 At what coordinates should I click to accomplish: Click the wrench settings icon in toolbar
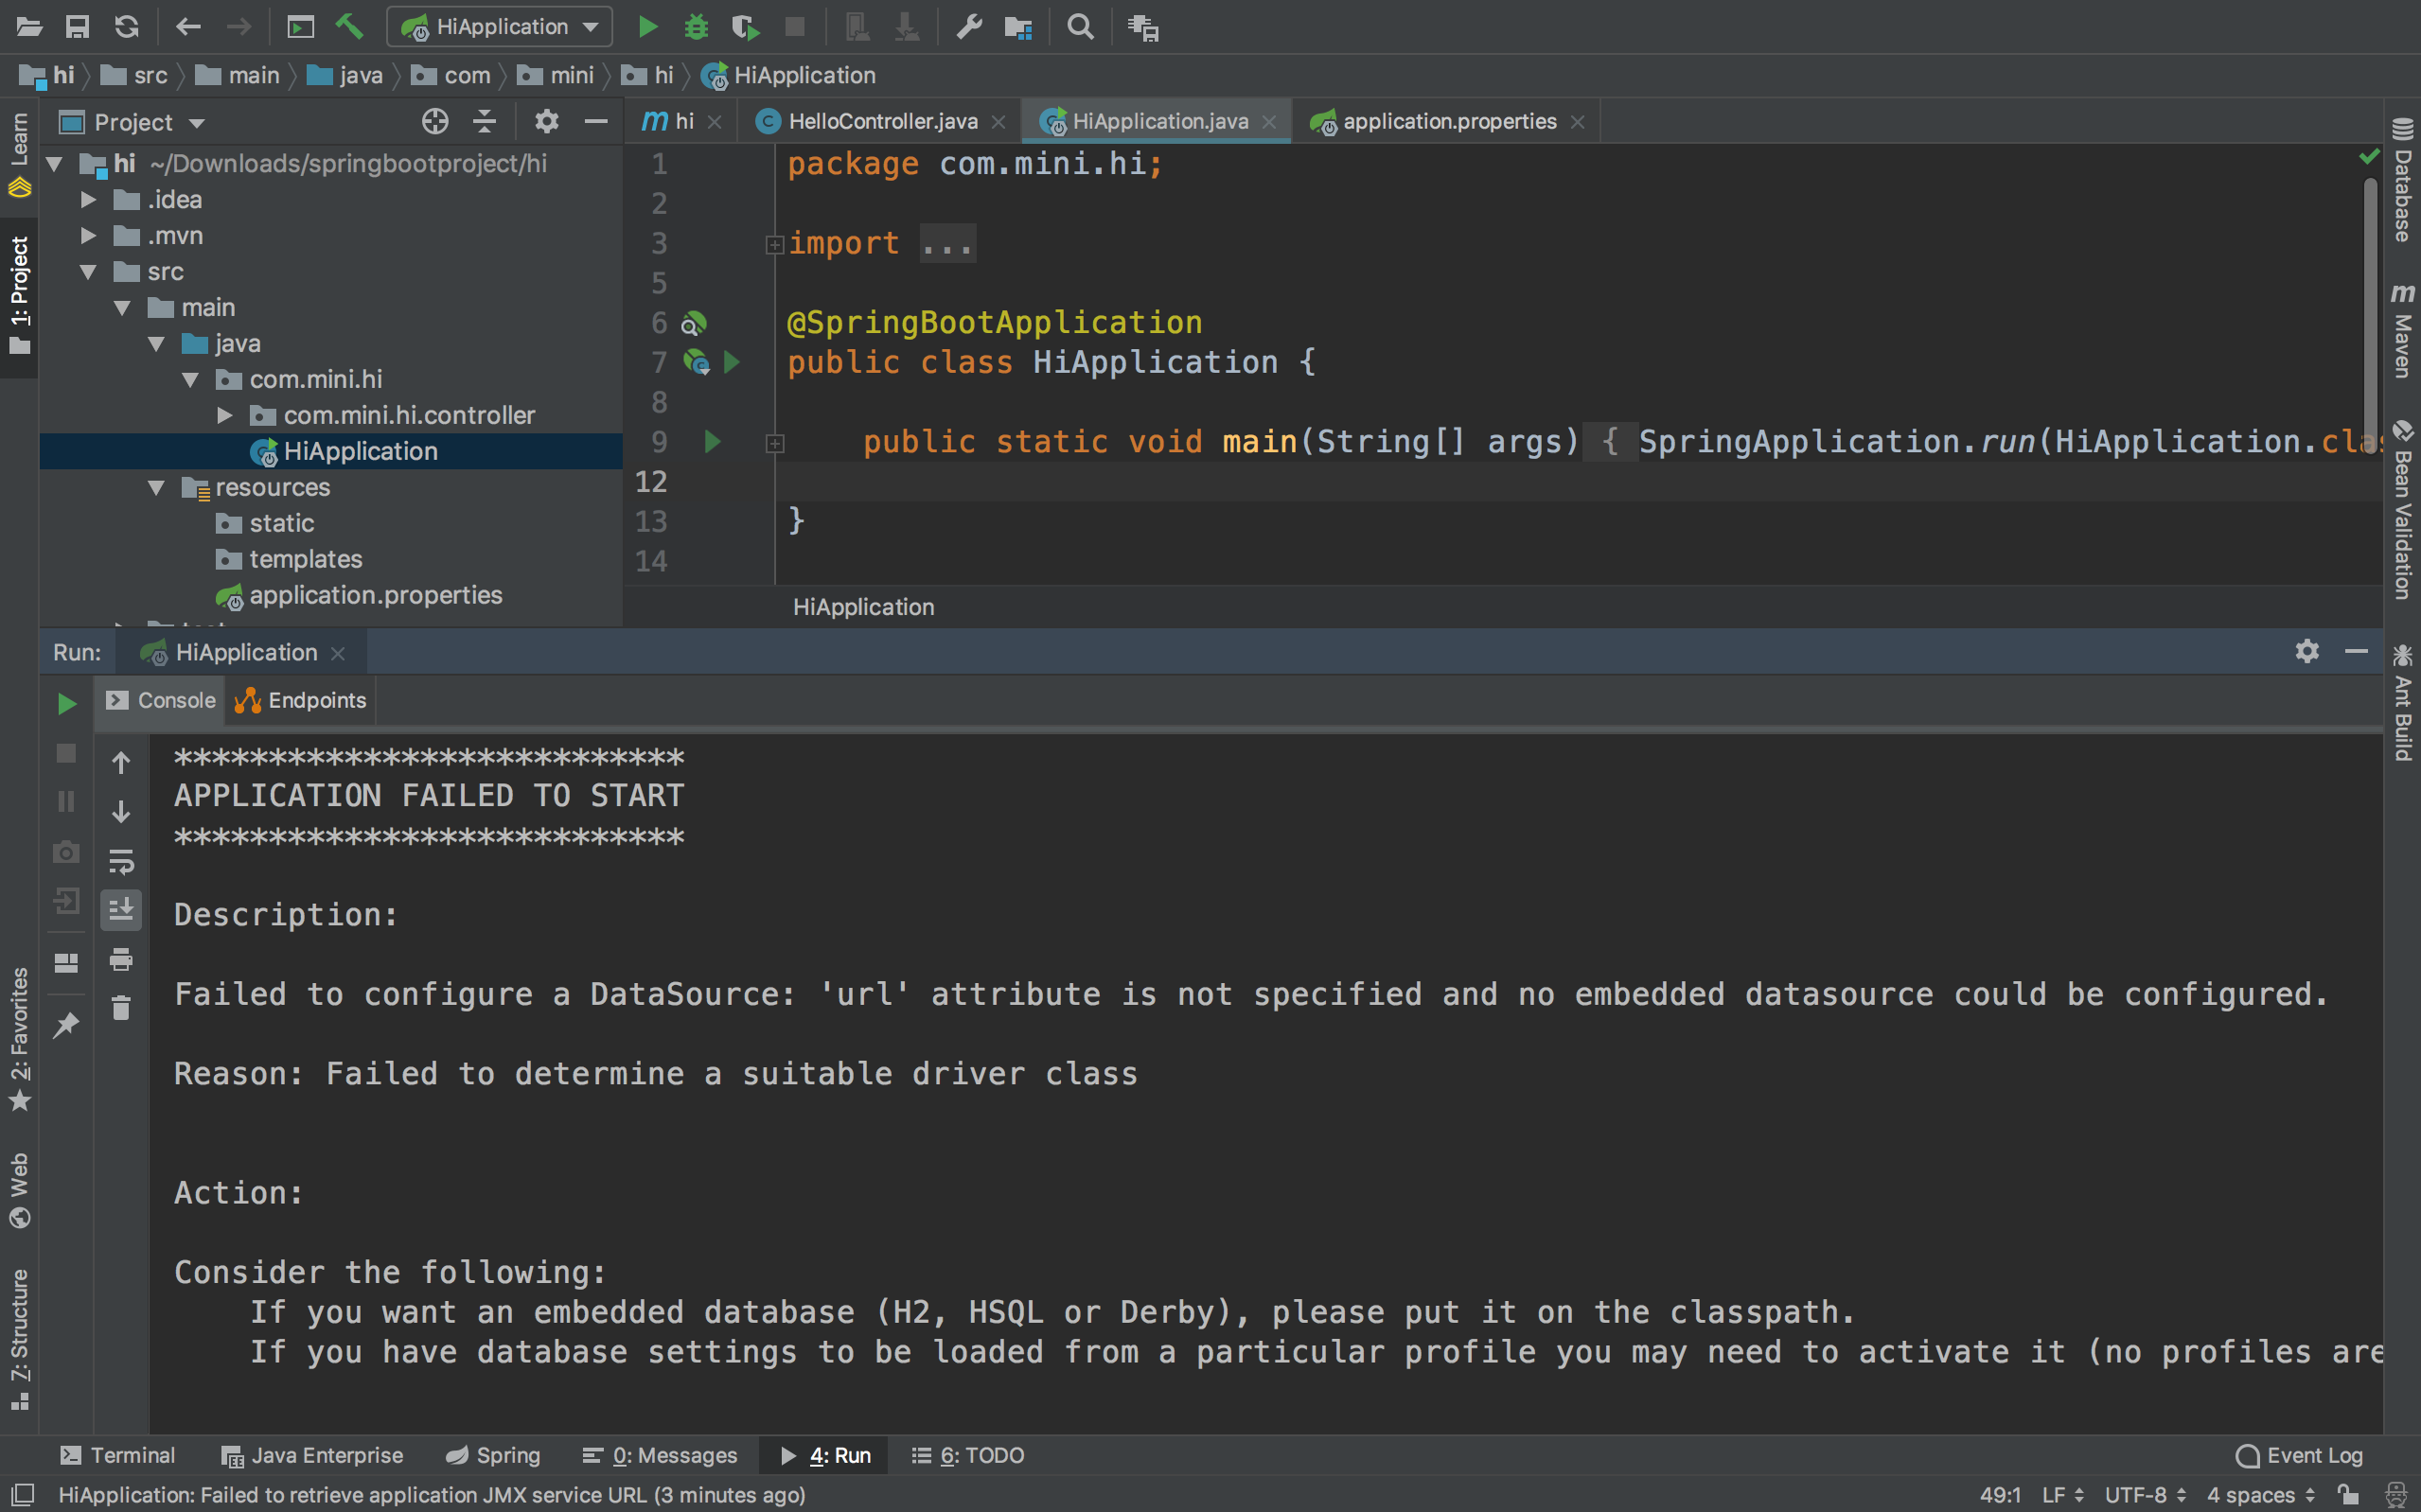[x=968, y=27]
